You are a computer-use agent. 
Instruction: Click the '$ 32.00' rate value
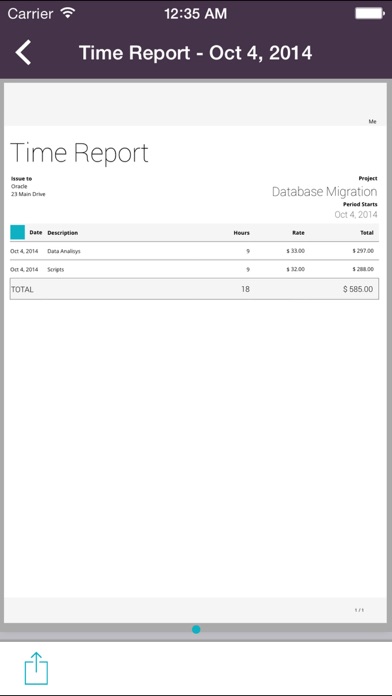coord(296,269)
